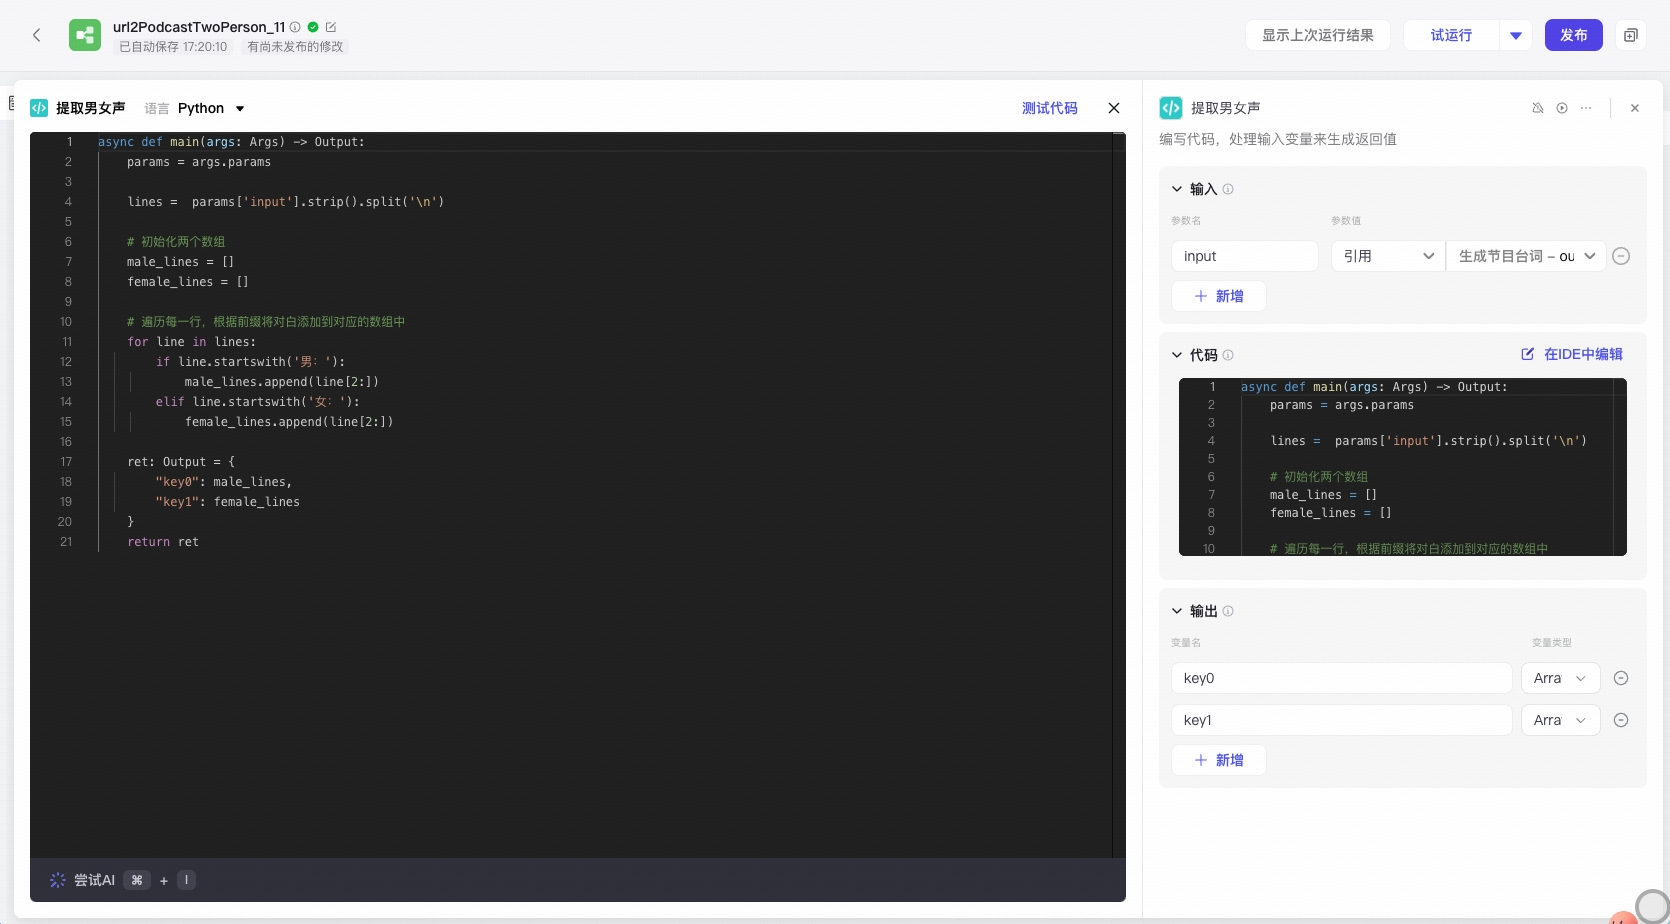1670x924 pixels.
Task: Open key0 variable type dropdown
Action: tap(1560, 678)
